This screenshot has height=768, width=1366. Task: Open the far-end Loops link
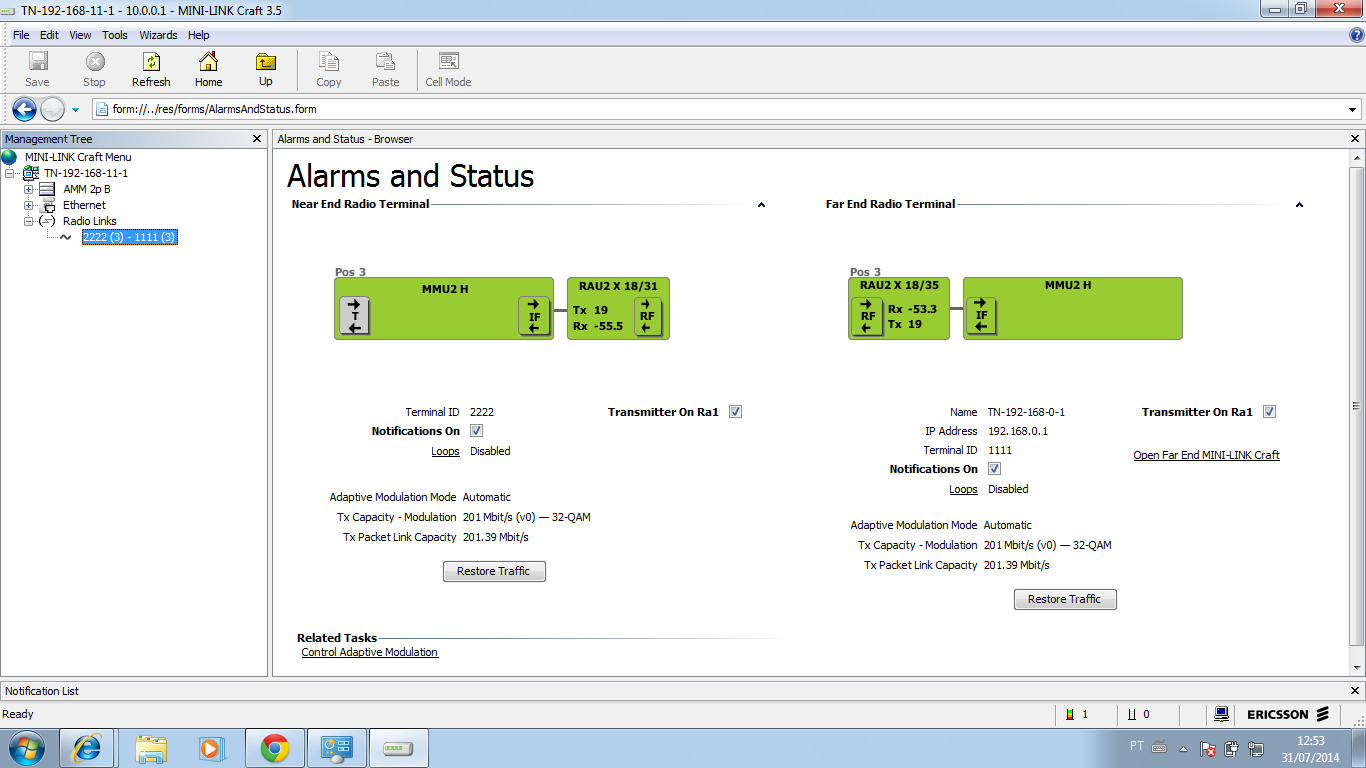pos(964,489)
